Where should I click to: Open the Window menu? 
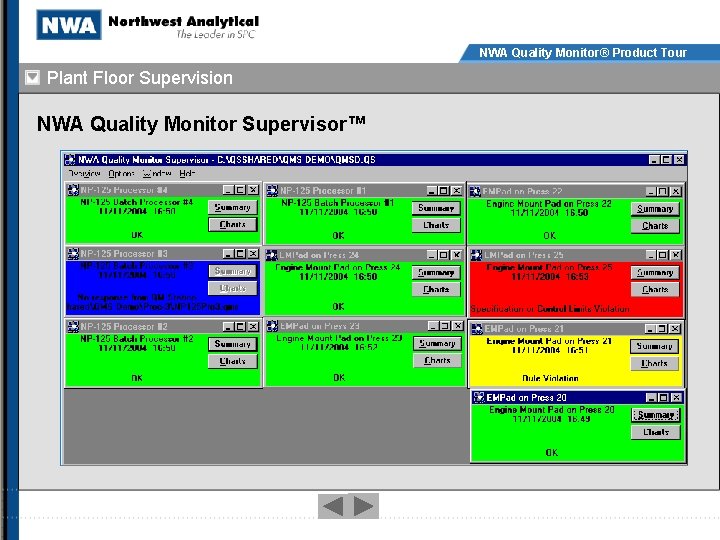tap(157, 174)
